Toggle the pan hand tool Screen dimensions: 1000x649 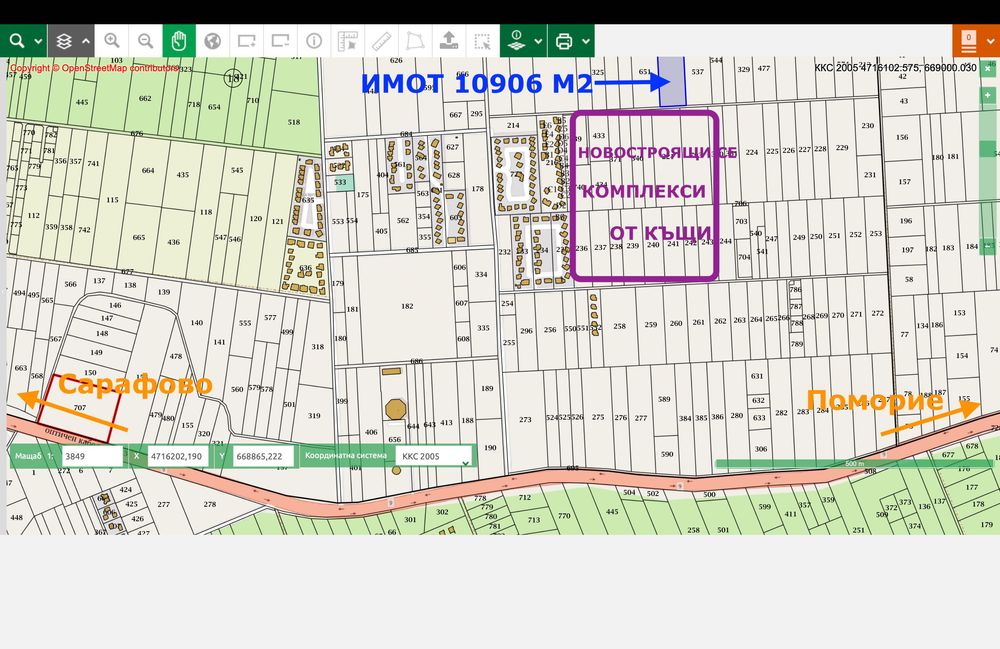179,41
